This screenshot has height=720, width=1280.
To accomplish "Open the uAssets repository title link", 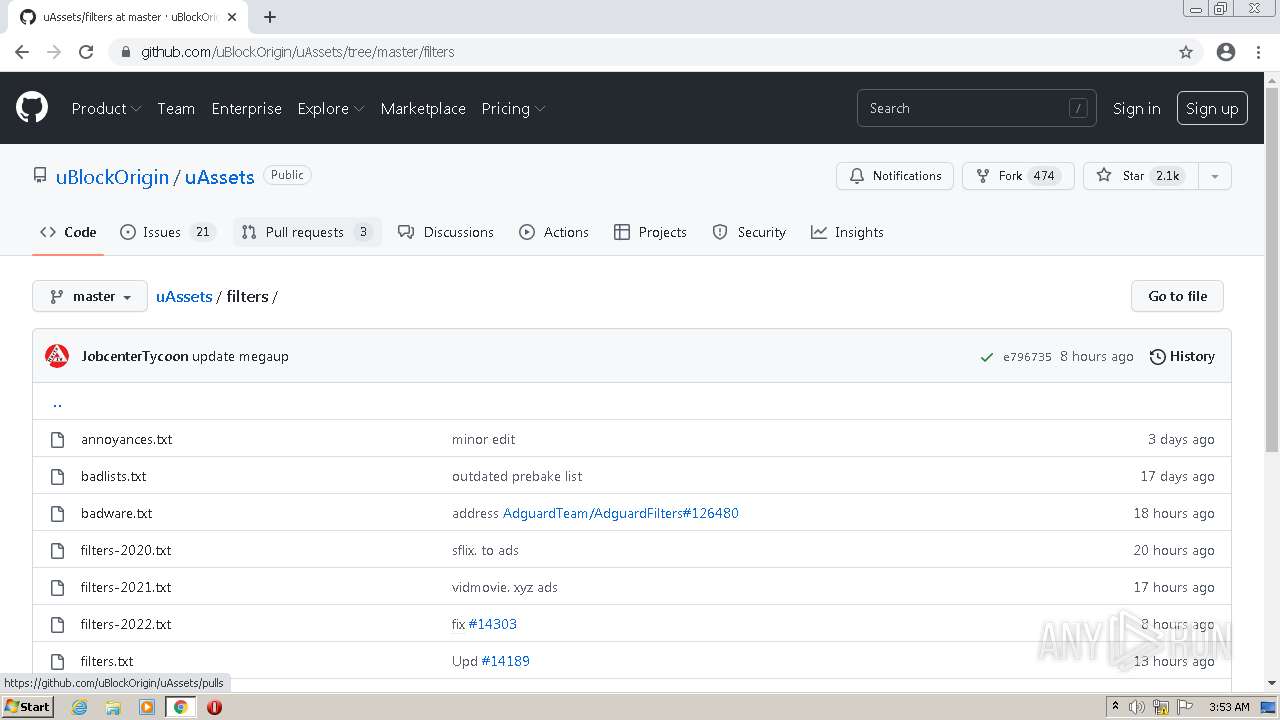I will tap(219, 177).
